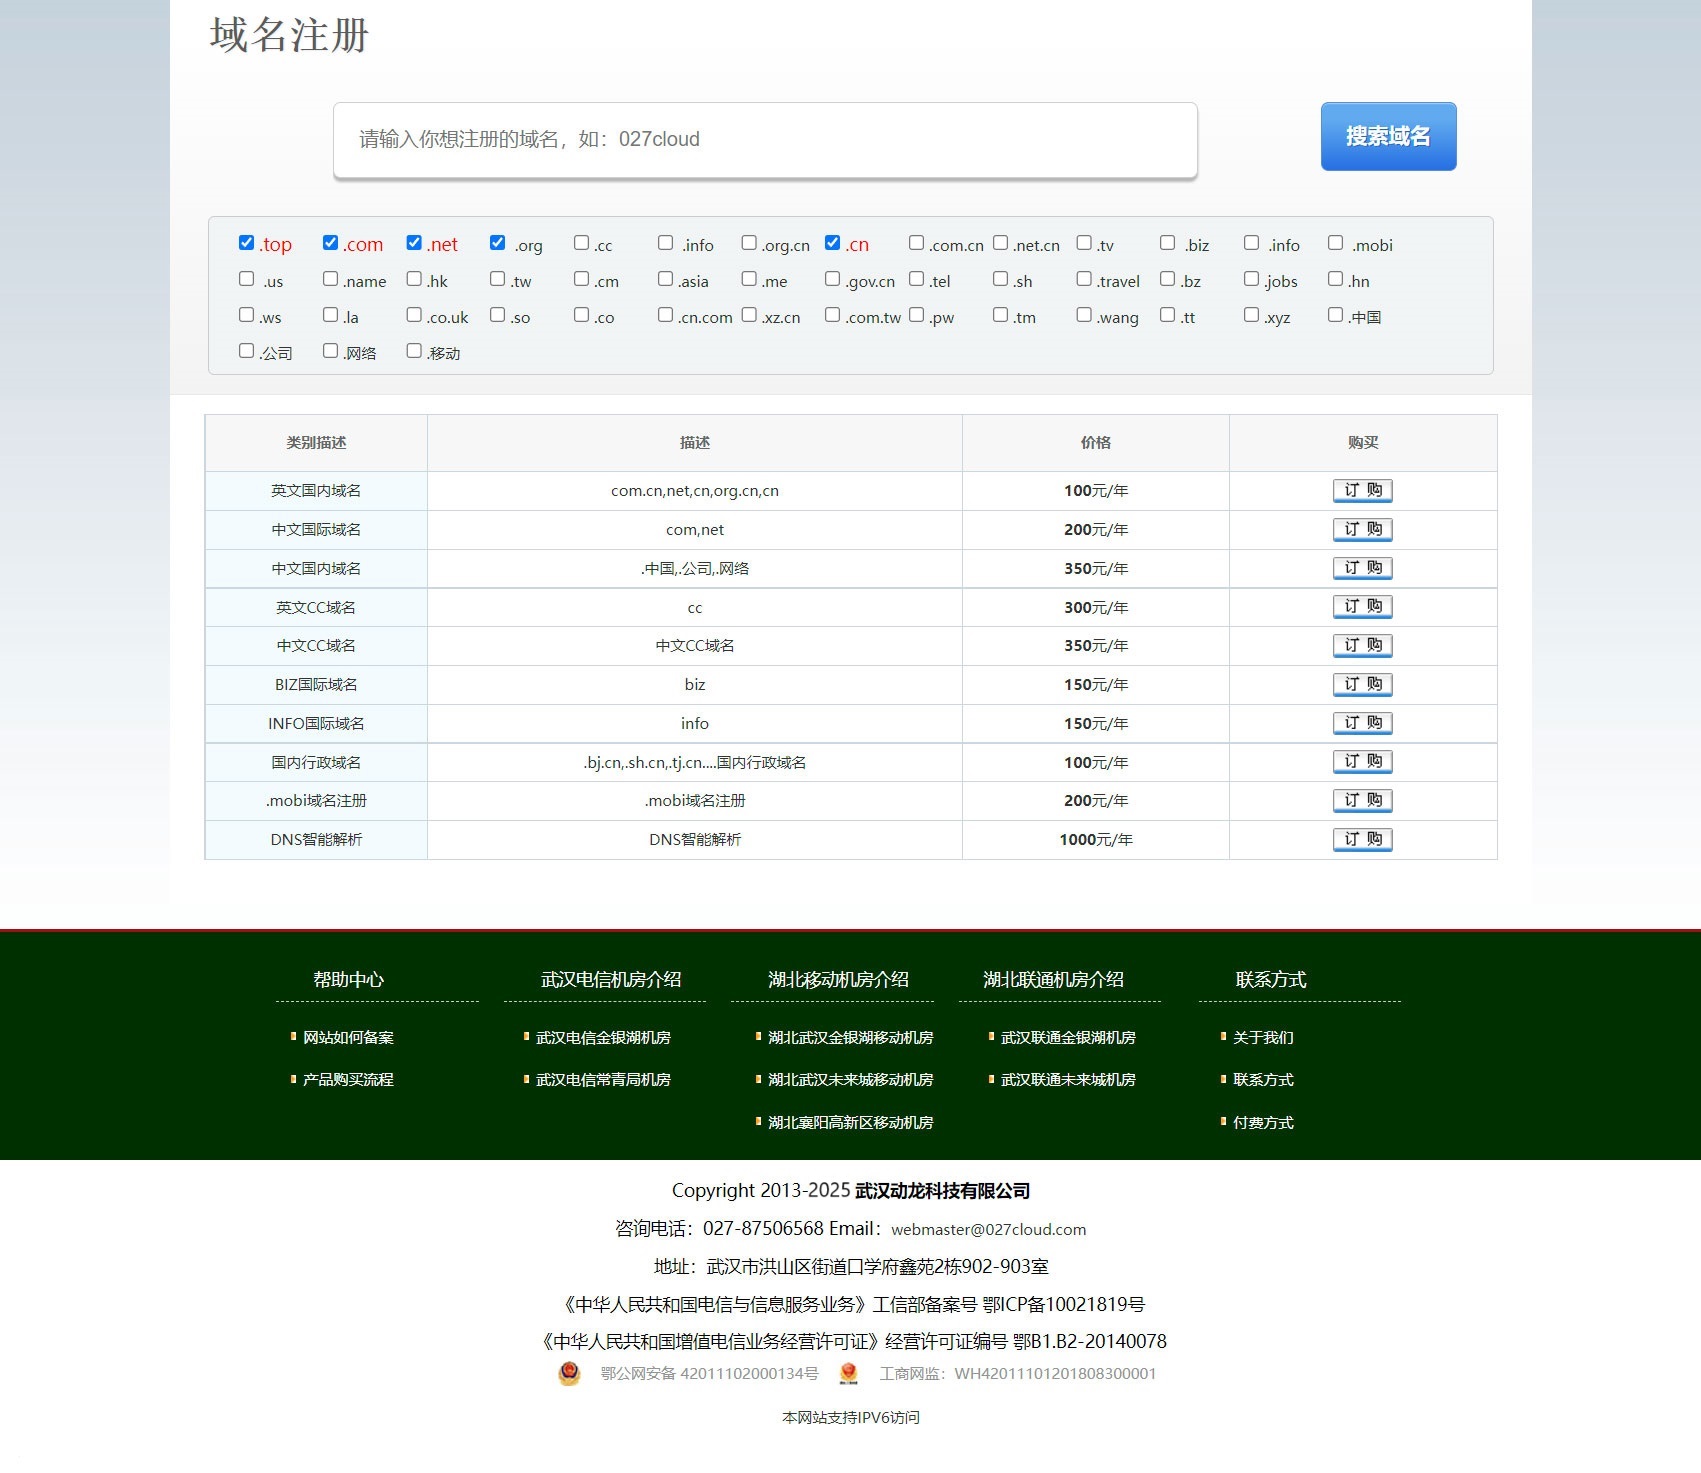Open 武汉电信金银湖机房 link
The width and height of the screenshot is (1701, 1473).
pyautogui.click(x=603, y=1038)
